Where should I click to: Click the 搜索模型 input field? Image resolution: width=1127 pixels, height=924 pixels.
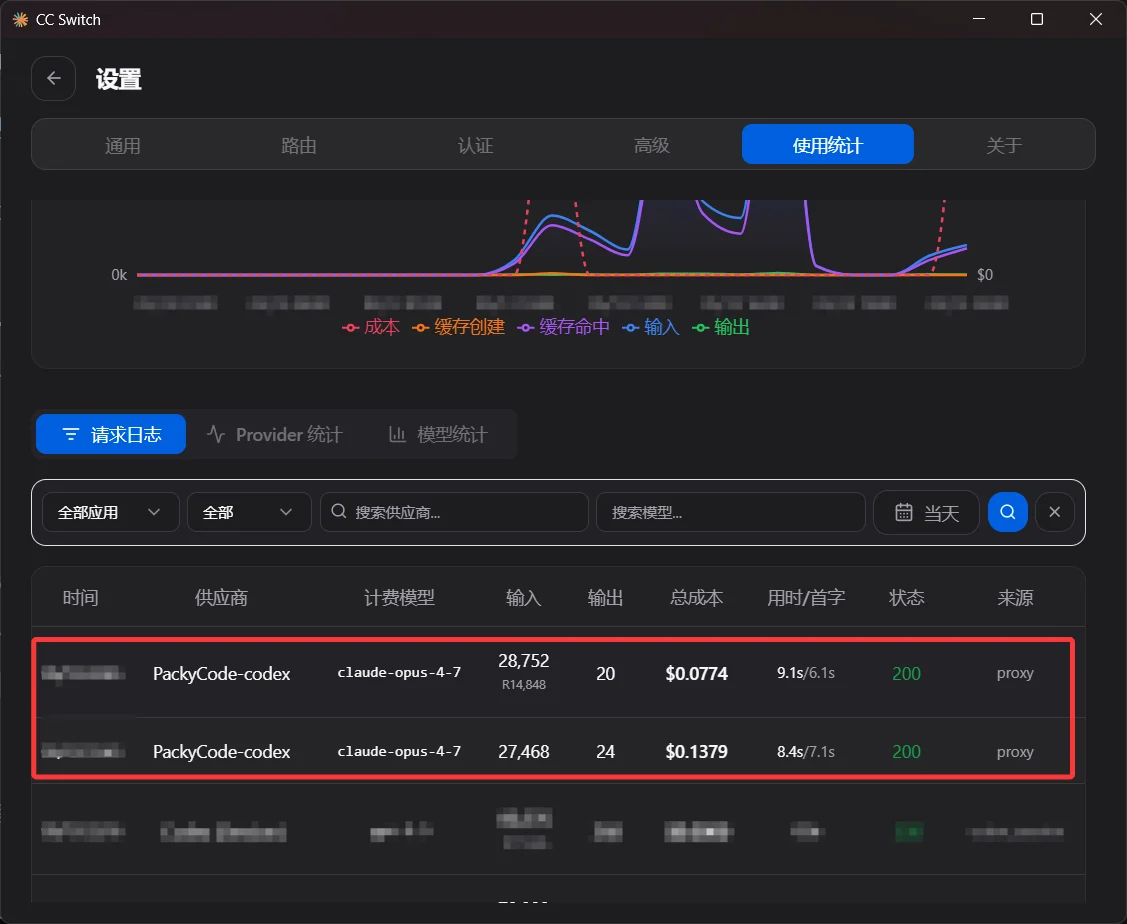[x=730, y=512]
